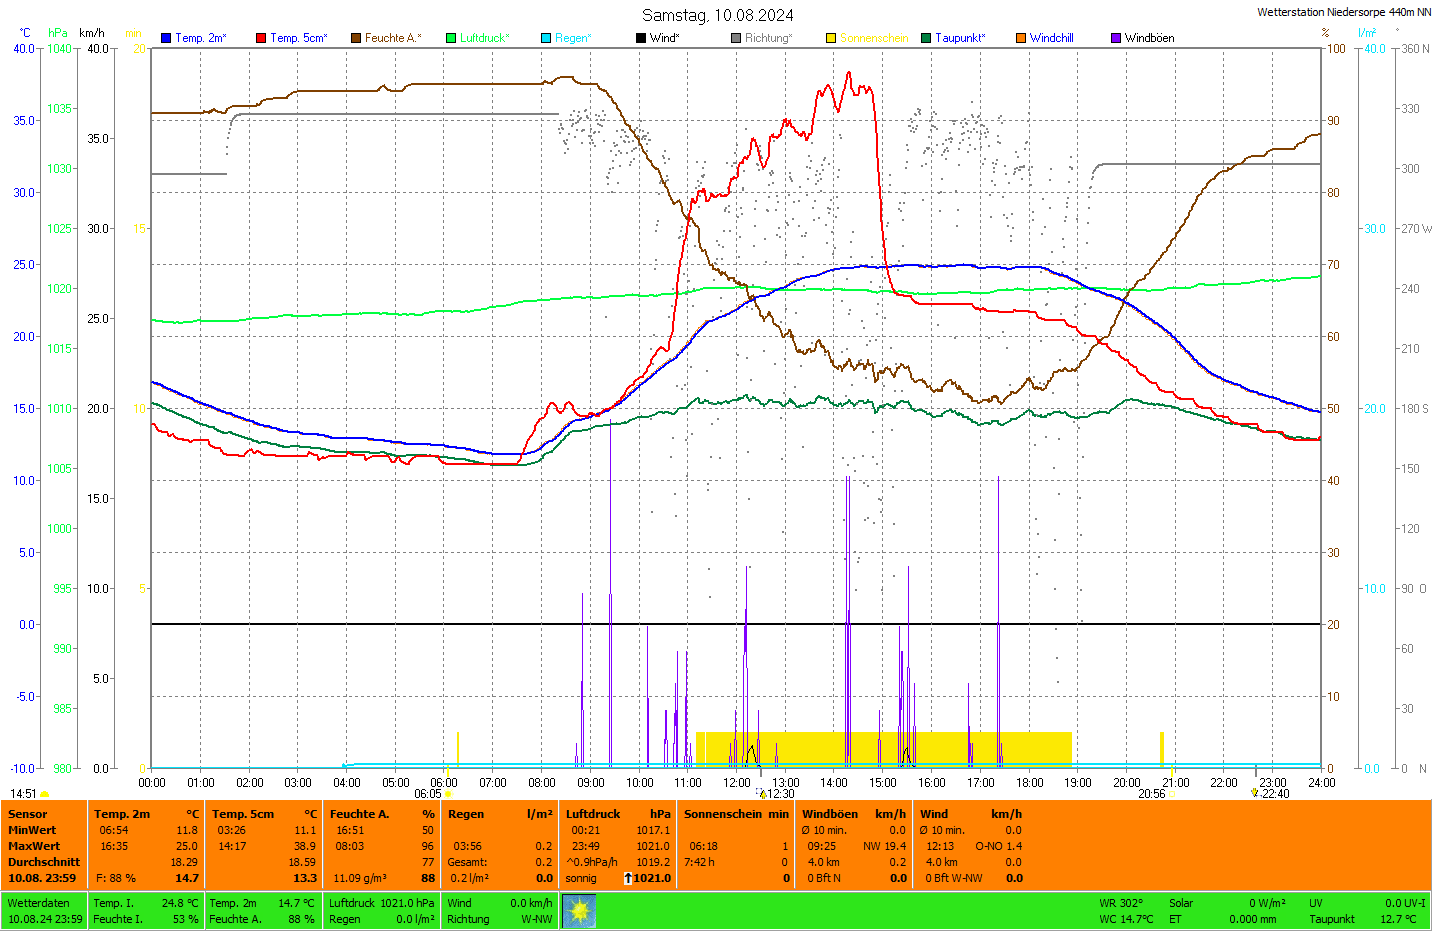The image size is (1432, 931).
Task: Click the green Luftdruck legend square
Action: (451, 38)
